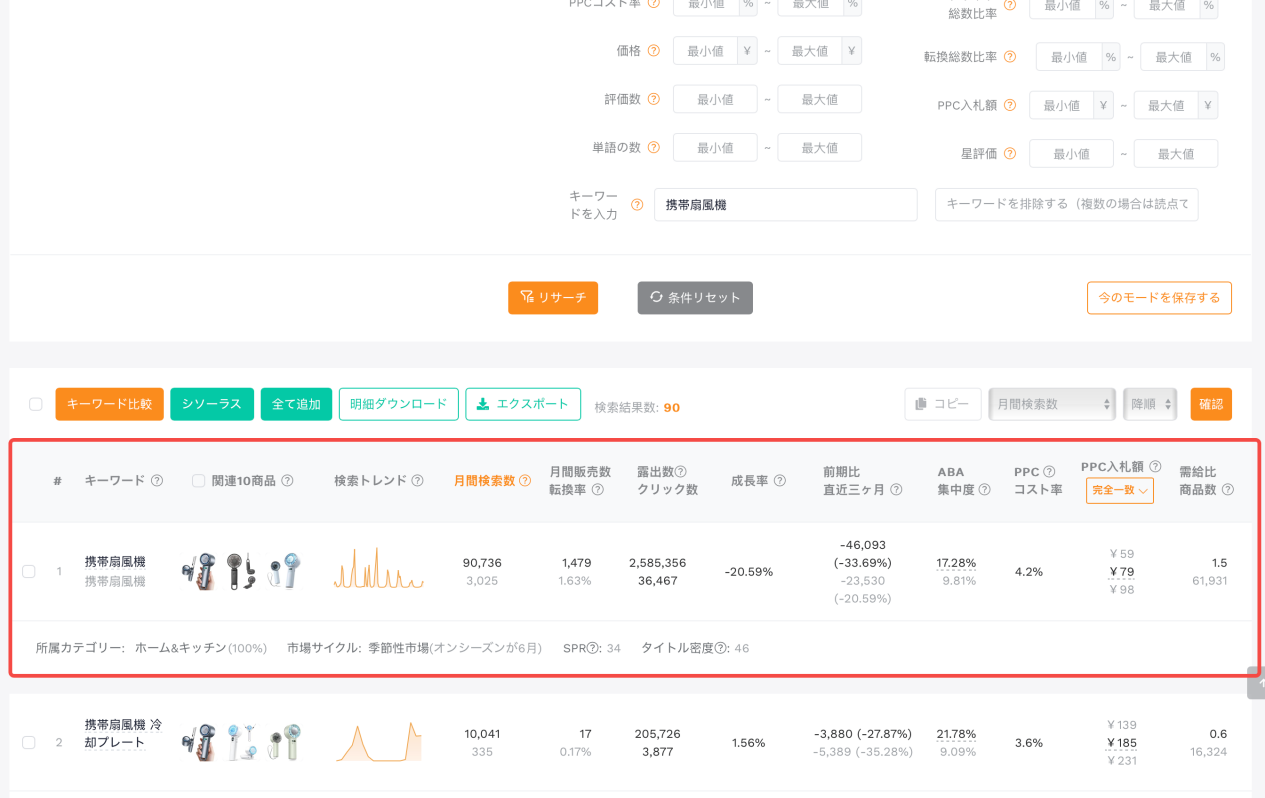Viewport: 1265px width, 798px height.
Task: Click help icon next to PPC入札額 filter
Action: (1010, 105)
